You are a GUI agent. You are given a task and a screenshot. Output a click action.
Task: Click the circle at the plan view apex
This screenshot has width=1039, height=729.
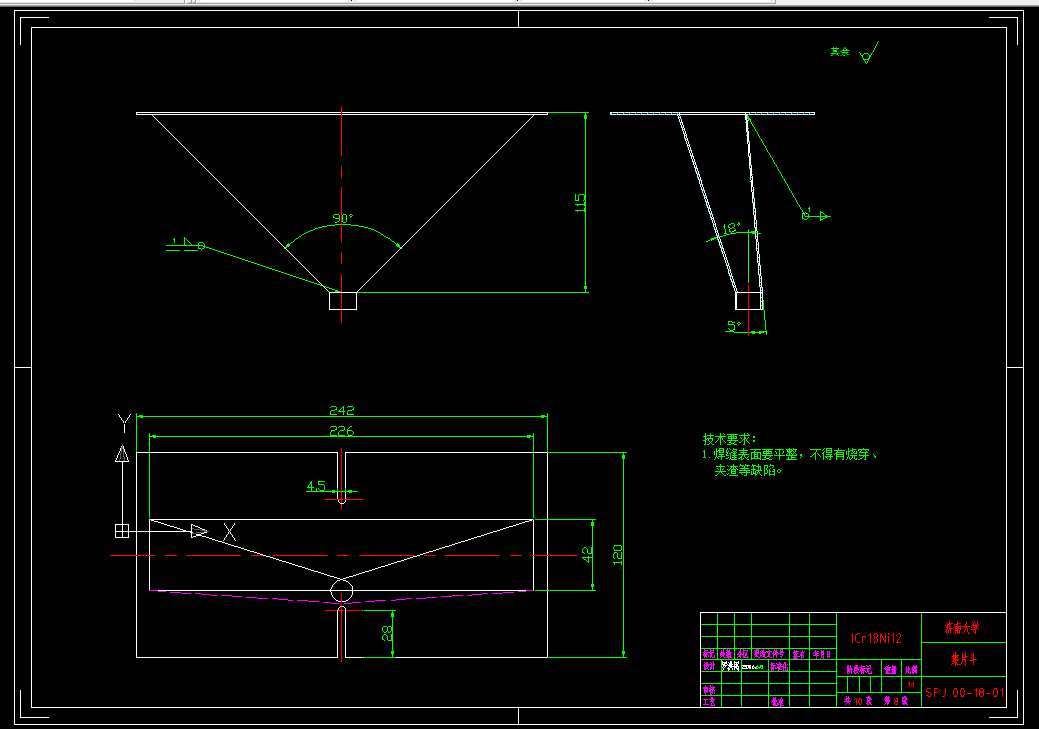tap(341, 590)
